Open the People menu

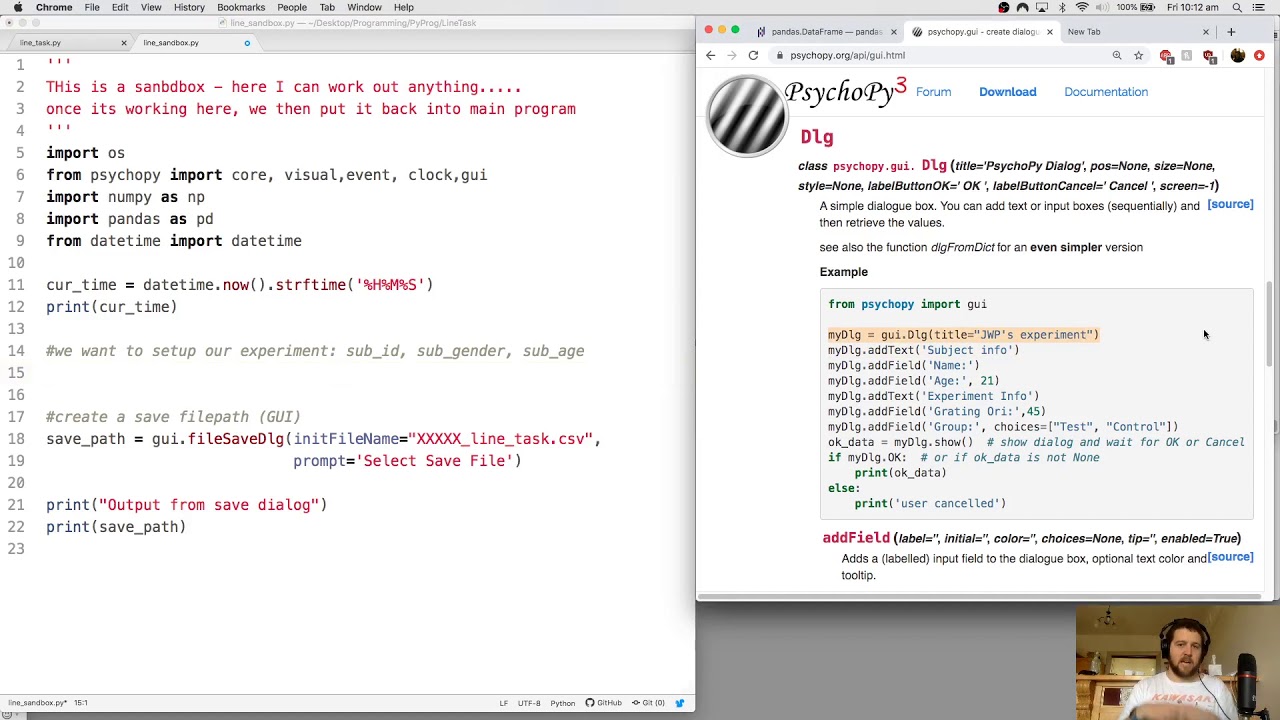point(292,7)
